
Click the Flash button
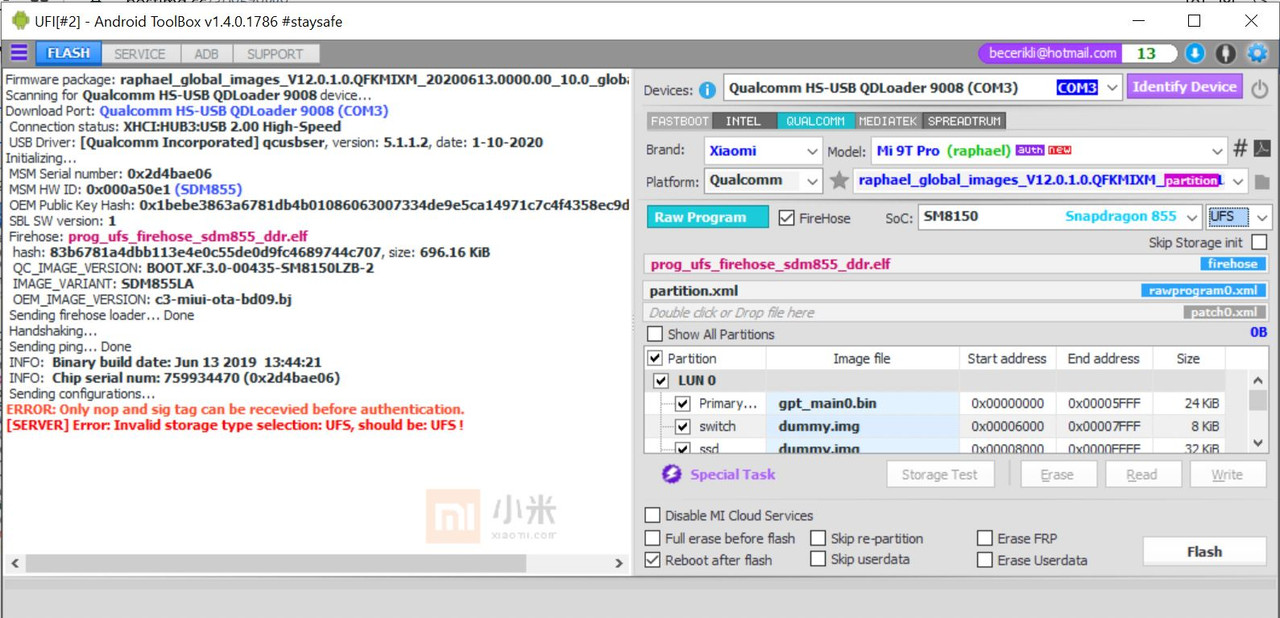(1205, 551)
